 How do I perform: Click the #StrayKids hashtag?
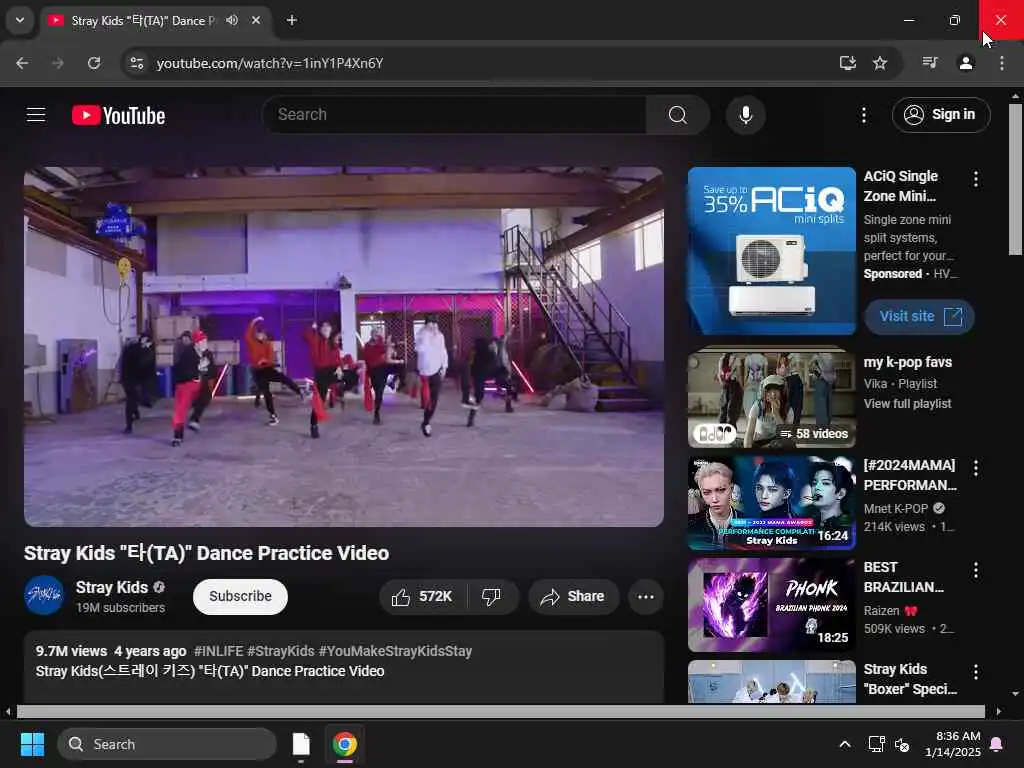281,651
